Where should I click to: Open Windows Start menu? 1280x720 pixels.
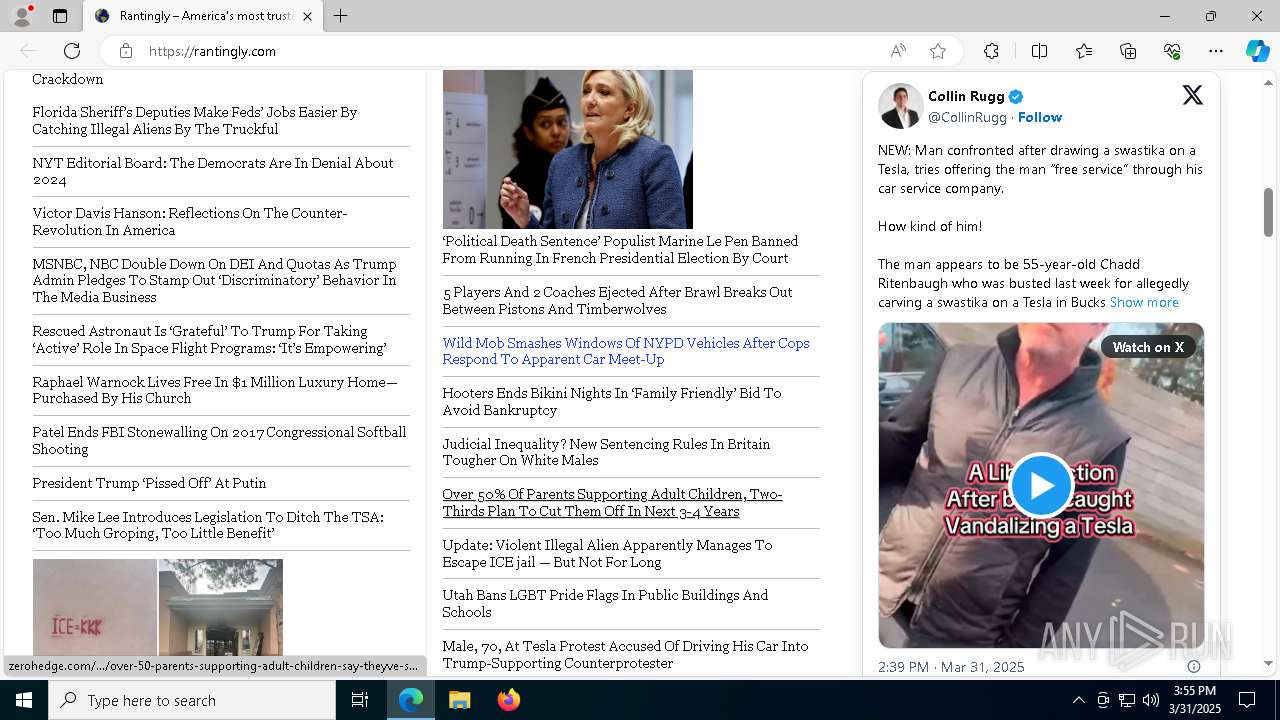(24, 700)
